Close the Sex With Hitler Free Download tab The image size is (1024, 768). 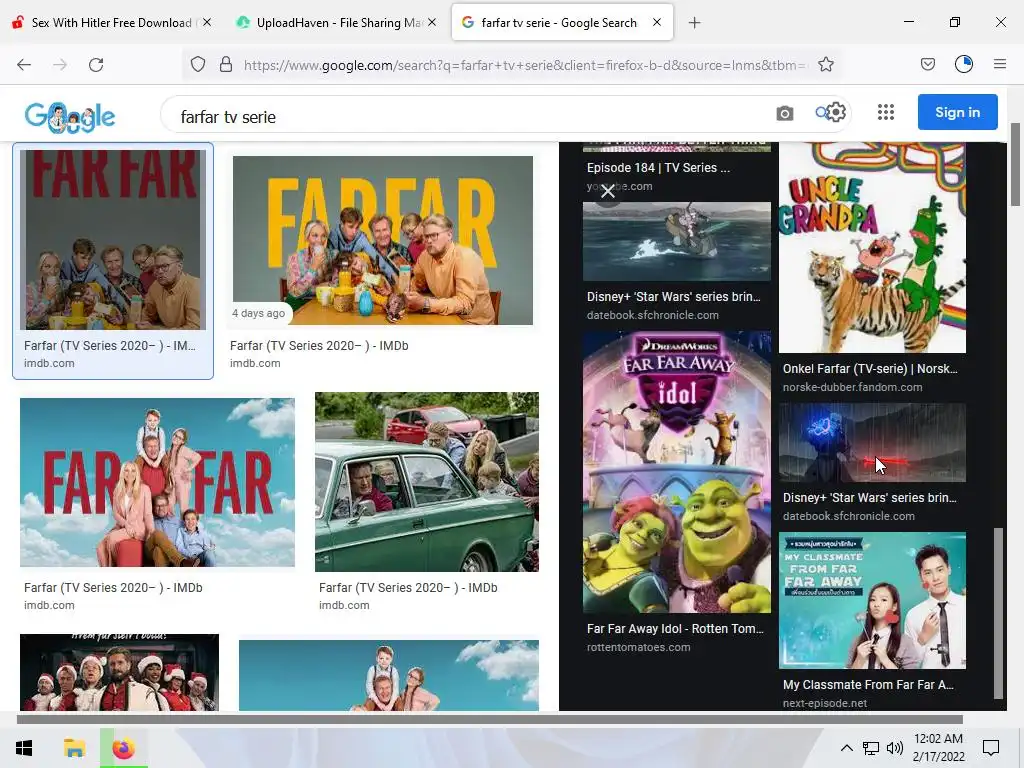[207, 23]
